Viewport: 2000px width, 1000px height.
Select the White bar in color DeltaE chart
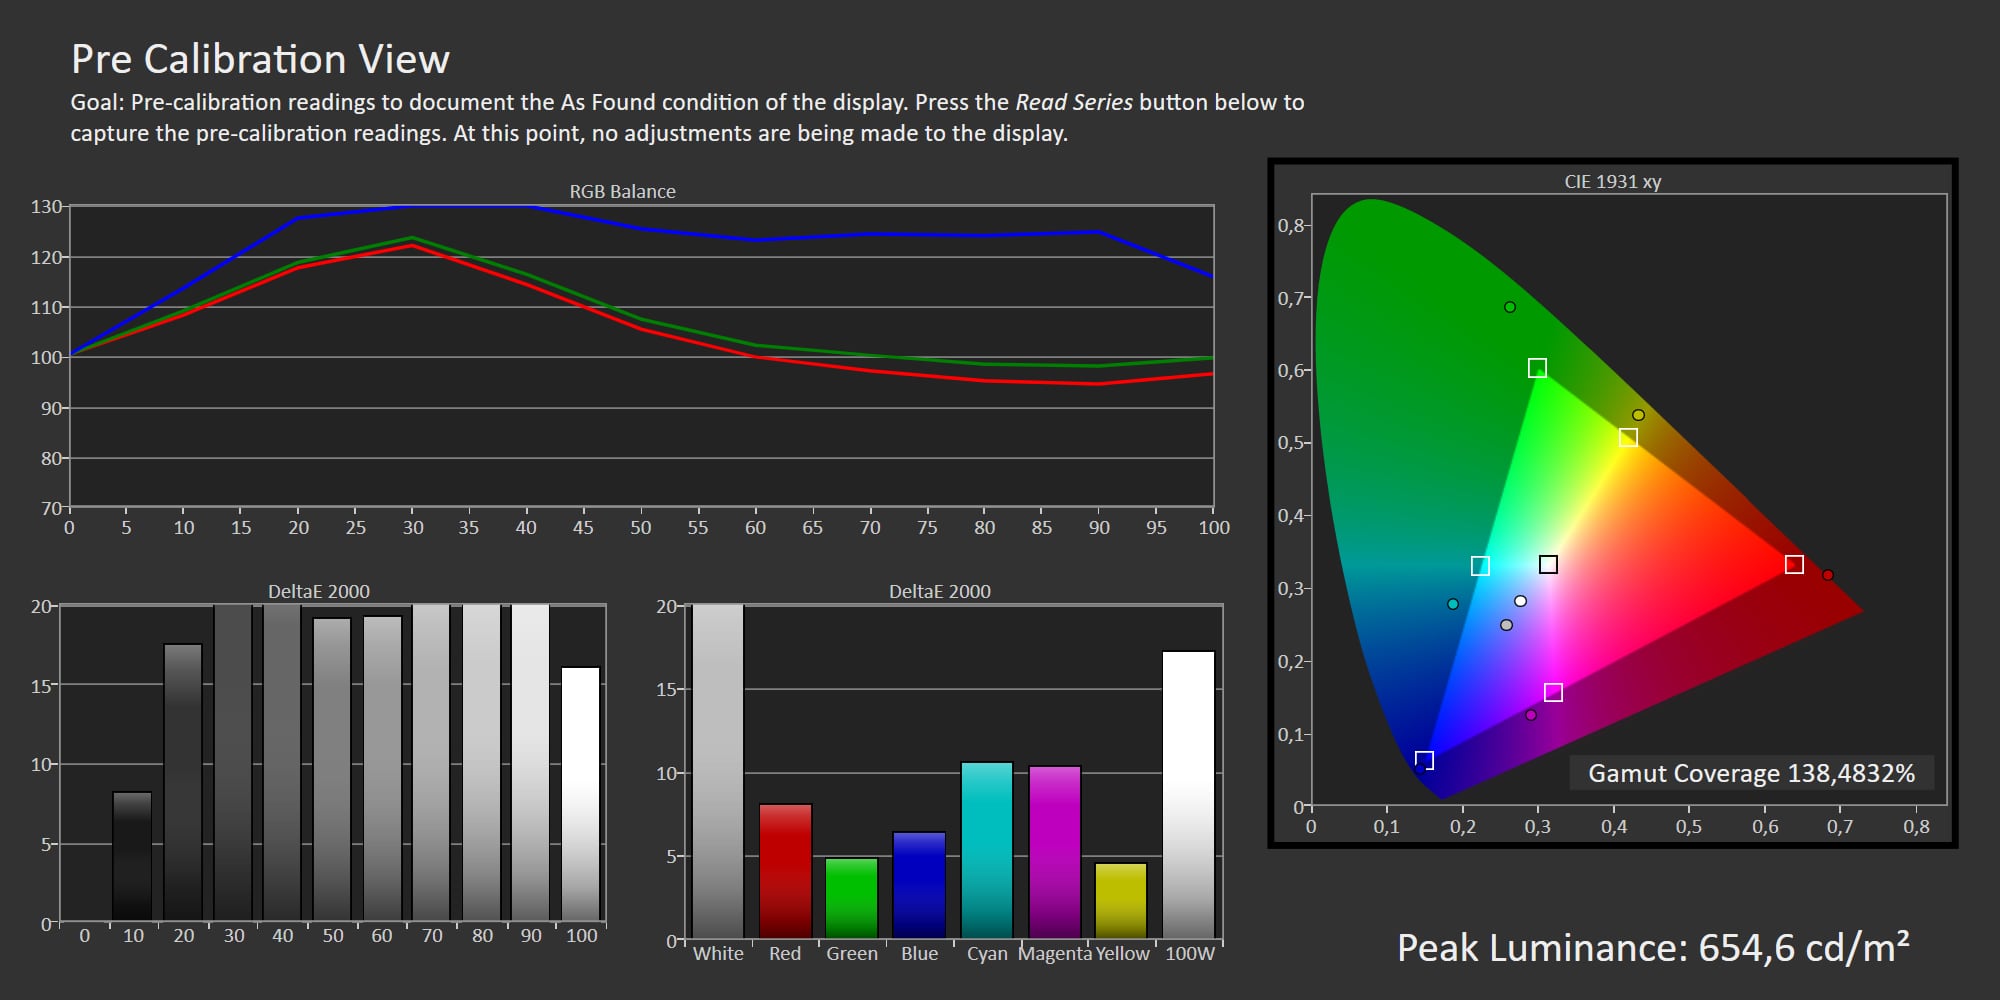tap(718, 770)
